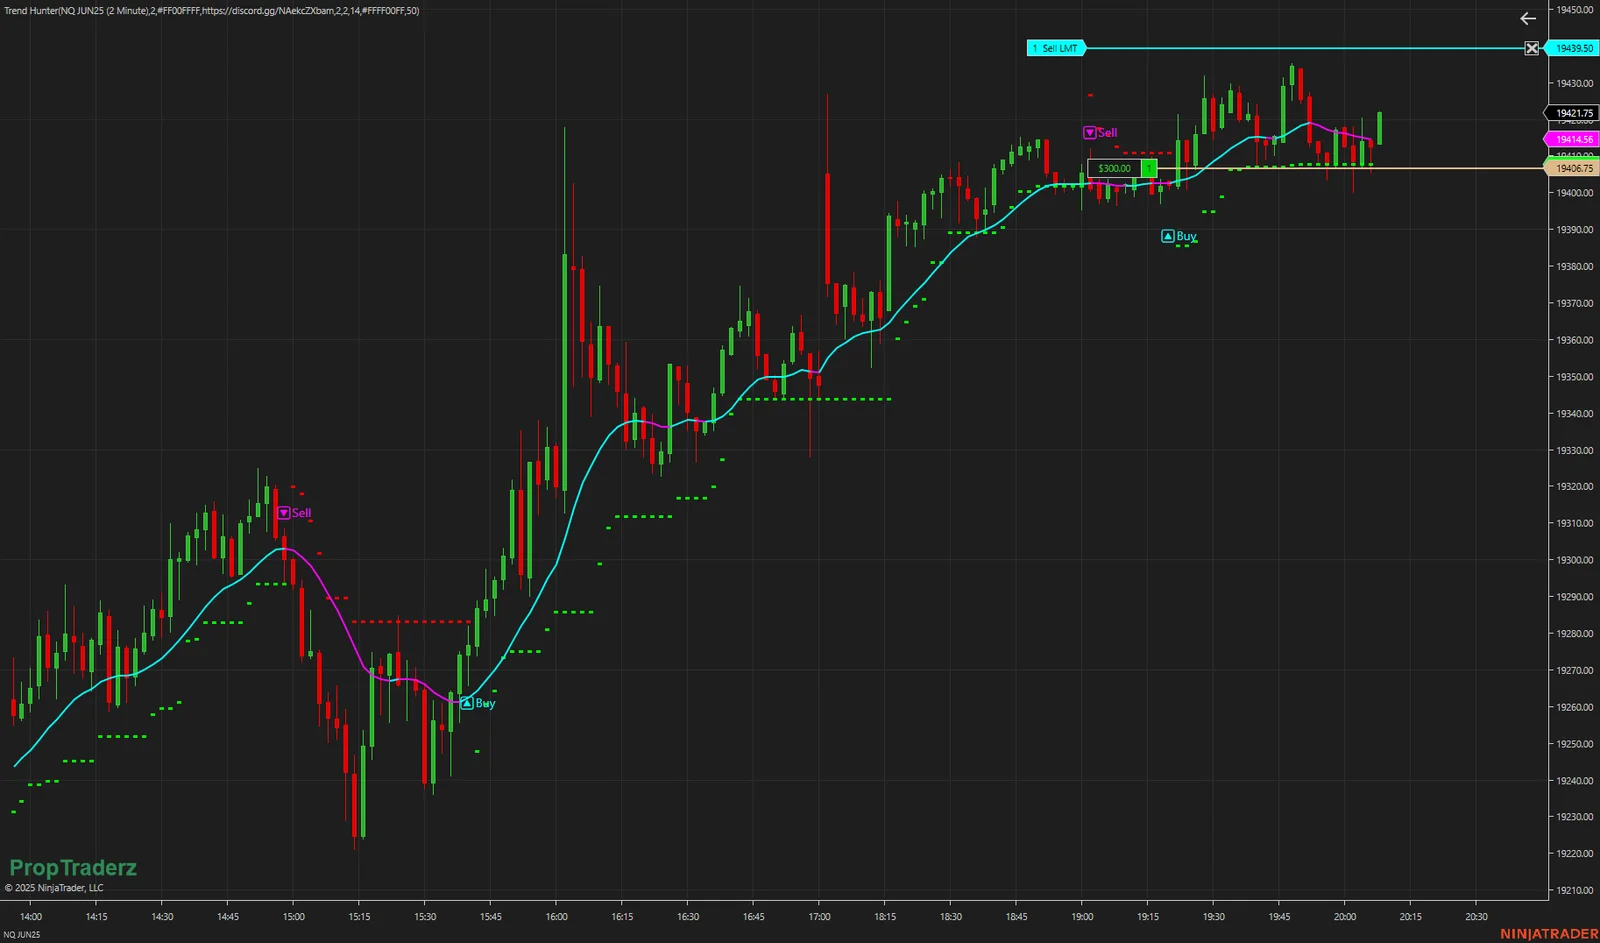The height and width of the screenshot is (943, 1600).
Task: Click the PropTraderz watermark logo
Action: pos(75,867)
